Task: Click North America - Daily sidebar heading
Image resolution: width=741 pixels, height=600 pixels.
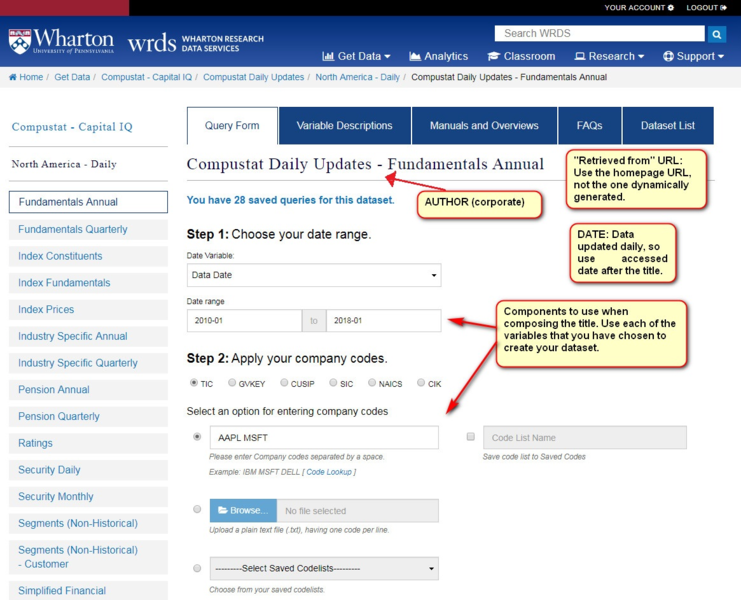Action: [x=64, y=164]
